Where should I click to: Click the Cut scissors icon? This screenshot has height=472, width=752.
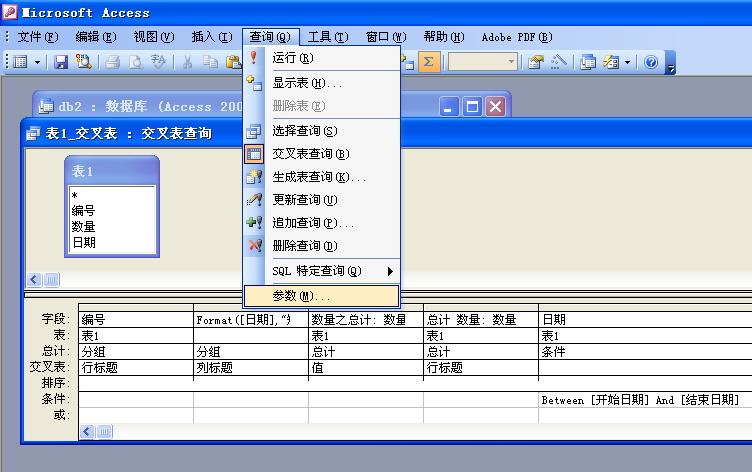tap(188, 62)
